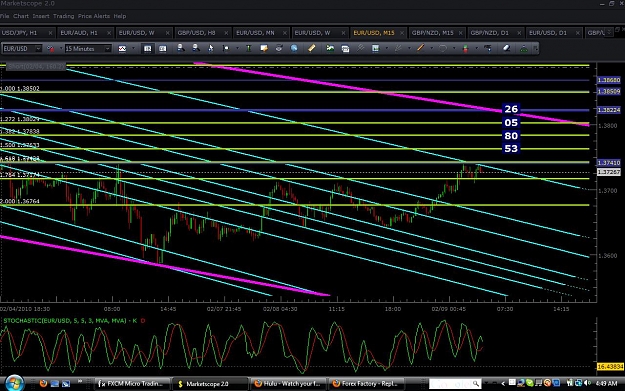Viewport: 625px width, 391px height.
Task: Click the greyed-out tools icon
Action: pos(360,48)
